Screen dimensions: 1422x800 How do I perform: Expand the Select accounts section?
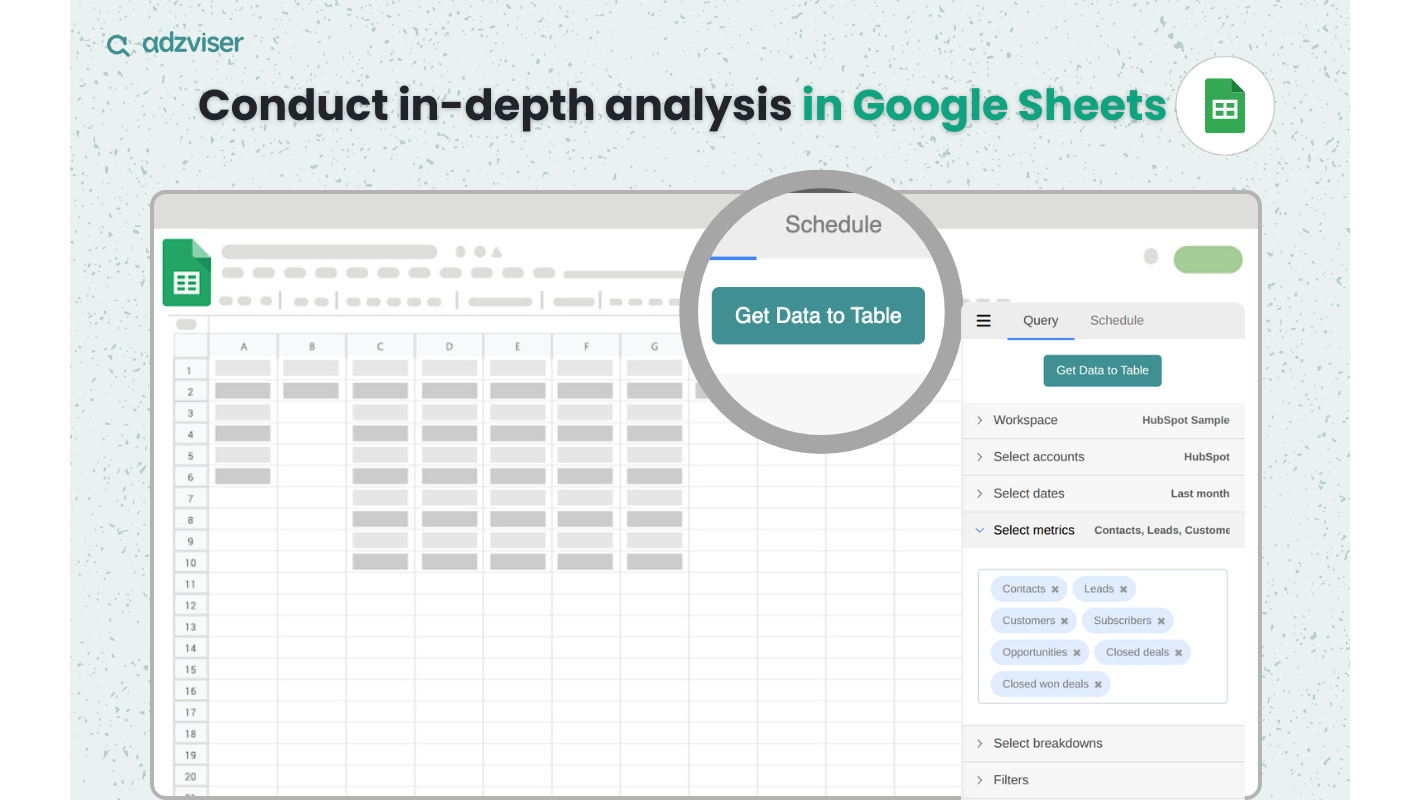tap(1102, 457)
